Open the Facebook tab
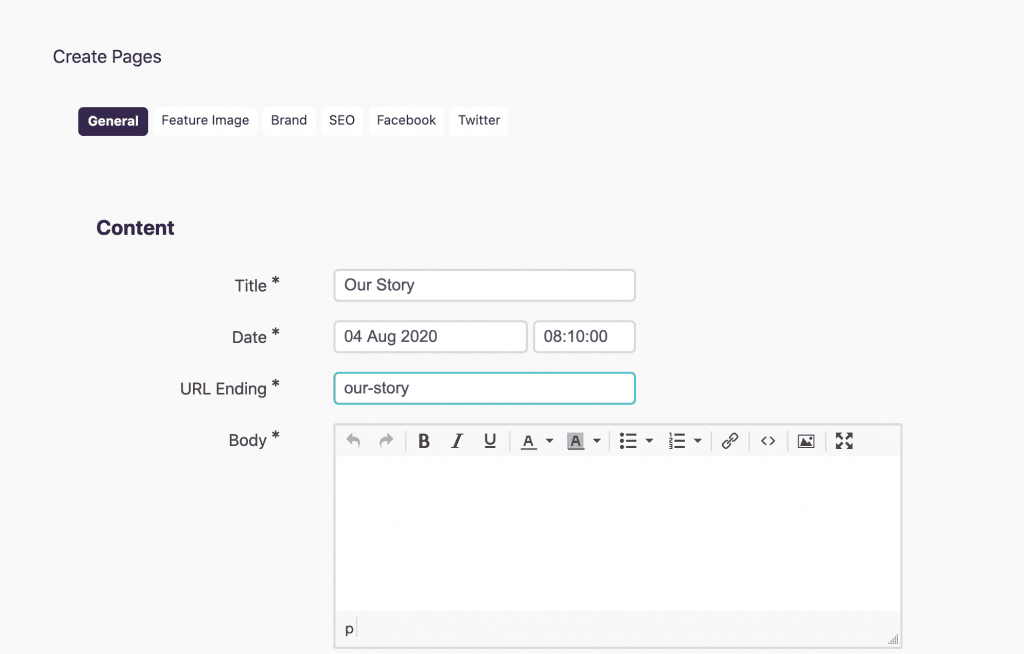 click(406, 120)
